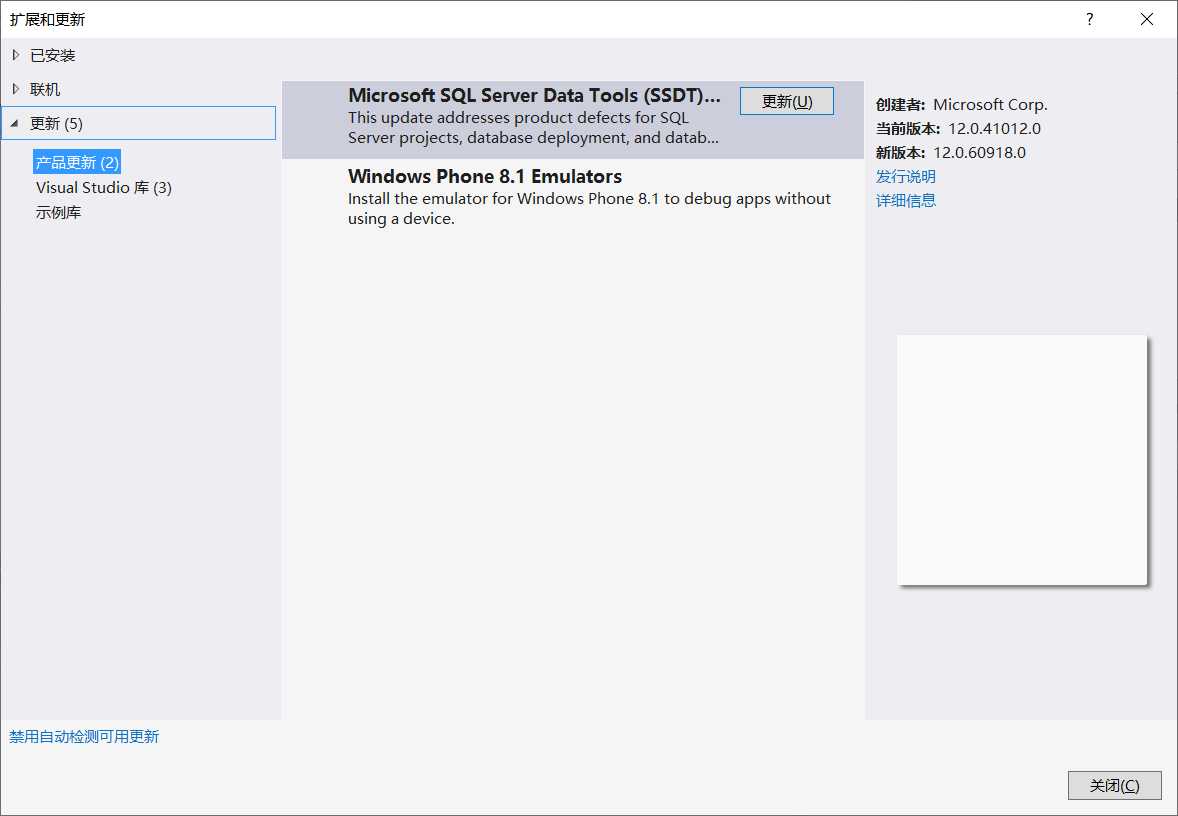Select the 更新 (5) category
This screenshot has width=1178, height=816.
(139, 123)
